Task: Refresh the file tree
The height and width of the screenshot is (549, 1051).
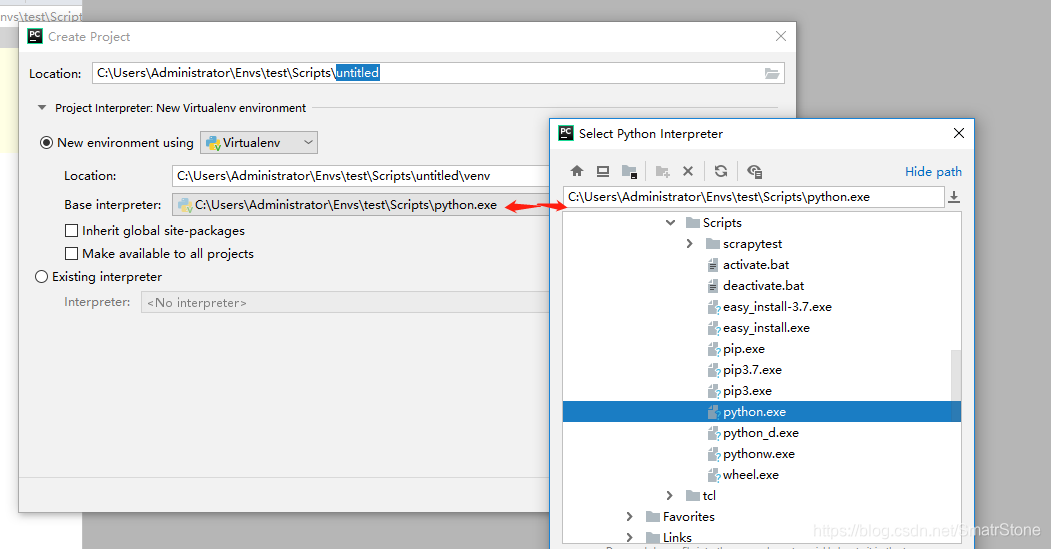Action: tap(721, 171)
